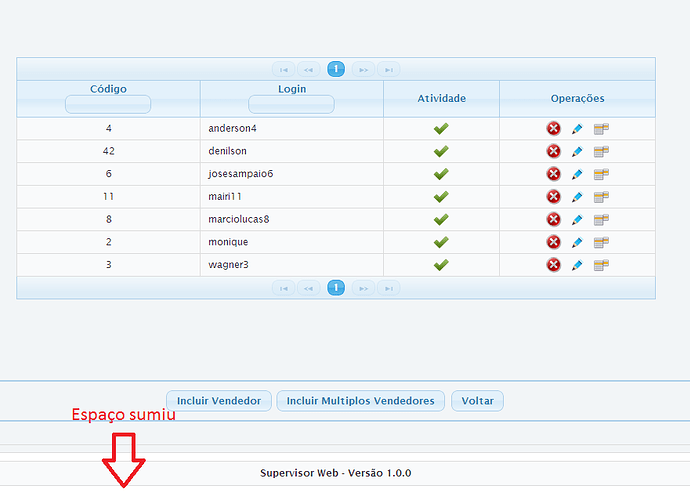Edit denilson using the pencil icon

pos(577,152)
